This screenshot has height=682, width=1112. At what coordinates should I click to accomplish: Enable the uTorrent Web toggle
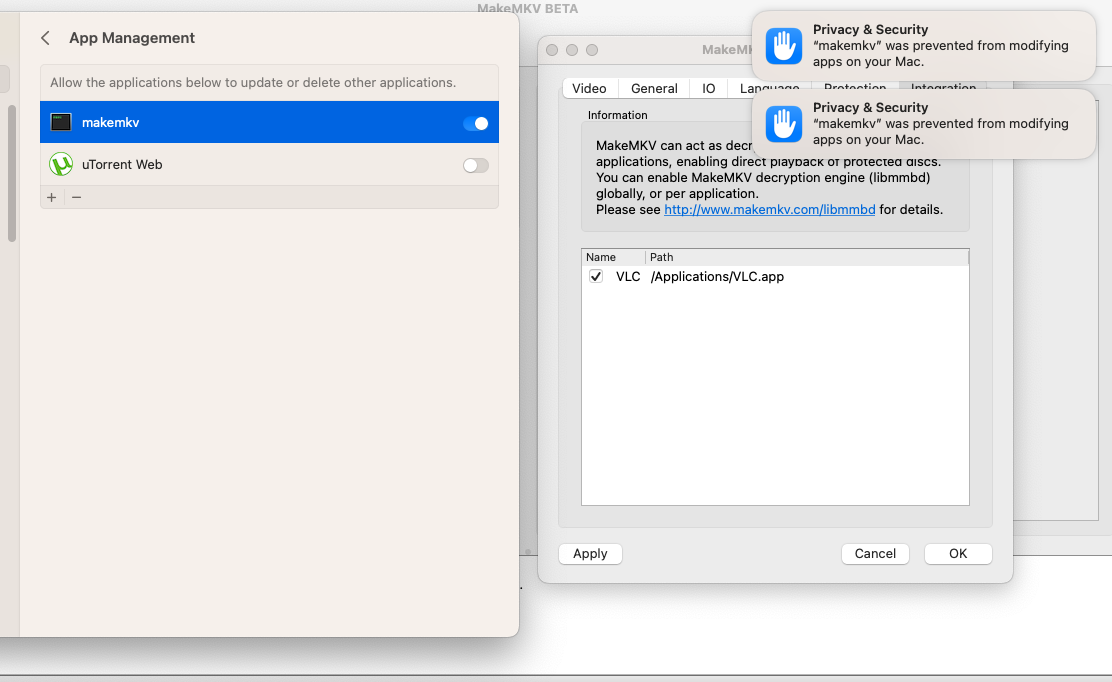tap(476, 165)
